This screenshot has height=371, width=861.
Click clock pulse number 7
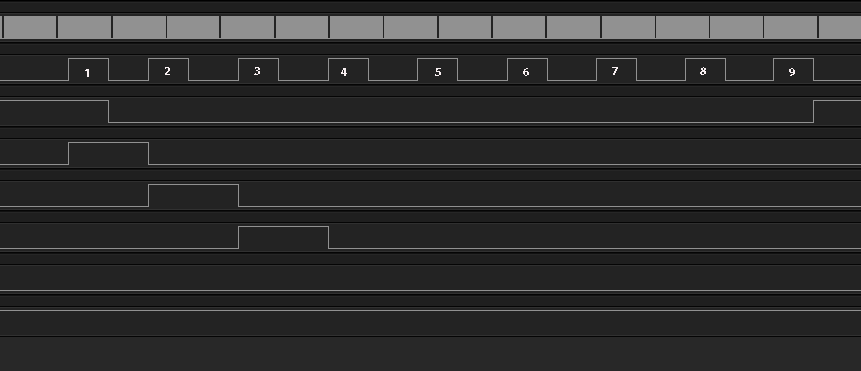[x=617, y=70]
